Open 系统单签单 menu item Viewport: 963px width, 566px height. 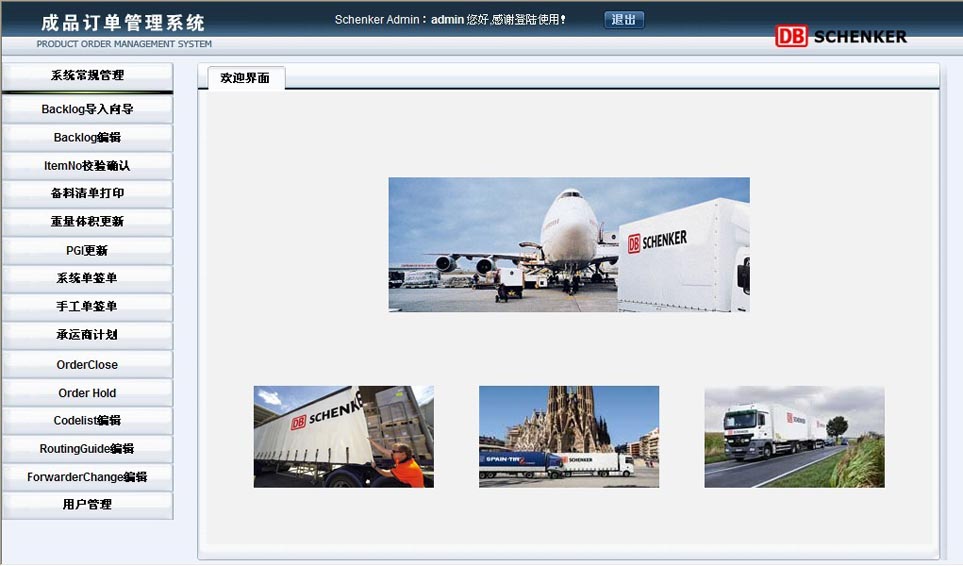(x=87, y=278)
